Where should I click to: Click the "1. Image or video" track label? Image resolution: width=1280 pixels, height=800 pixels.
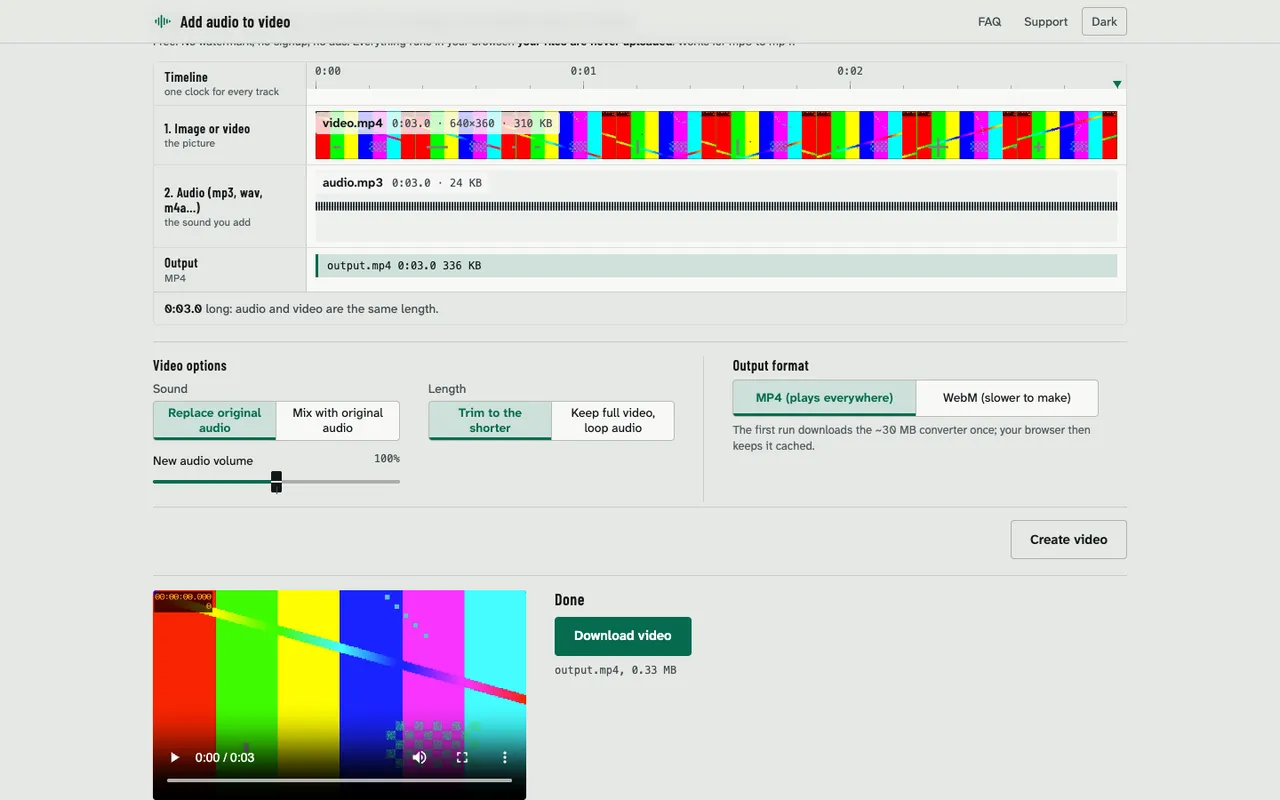click(x=207, y=129)
